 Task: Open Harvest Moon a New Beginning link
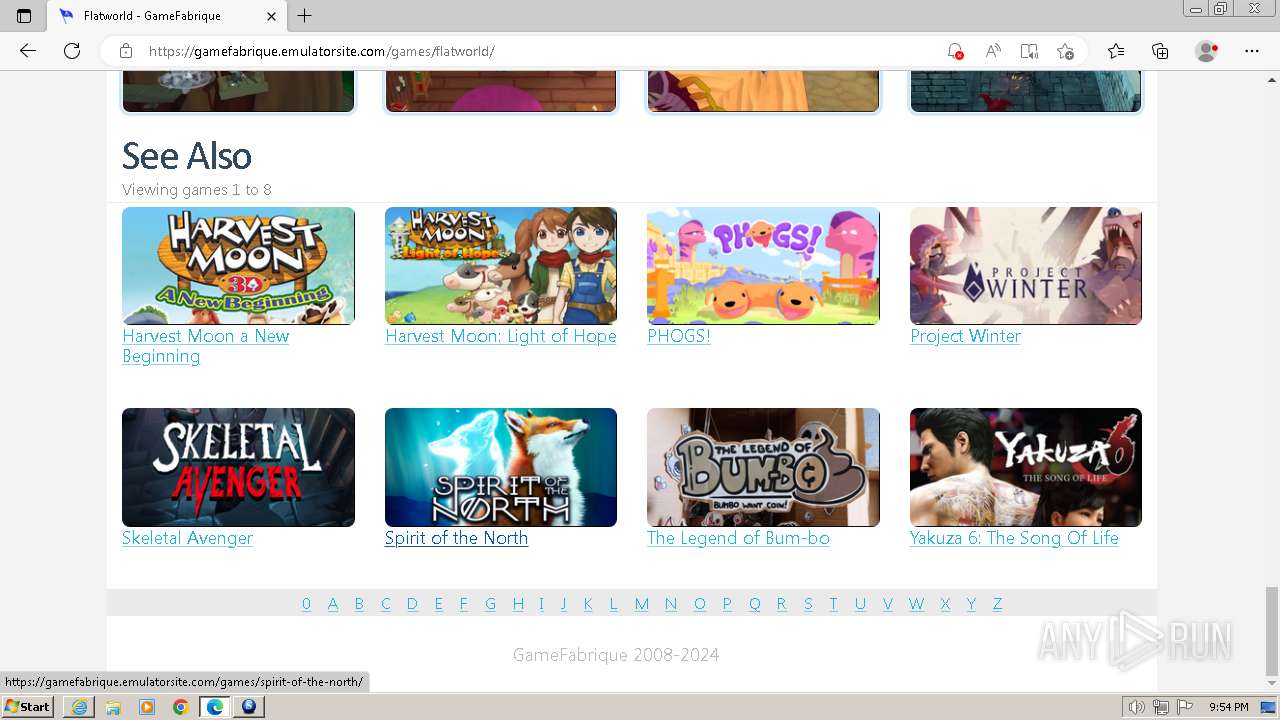[x=205, y=346]
